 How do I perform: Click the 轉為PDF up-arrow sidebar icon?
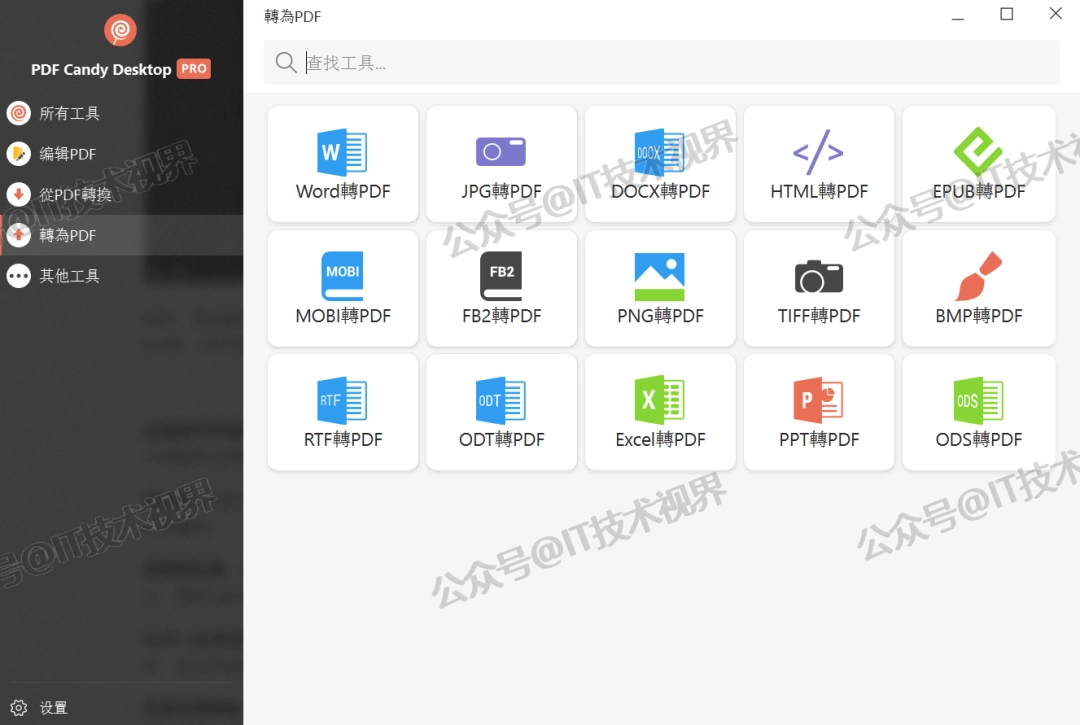pos(19,235)
